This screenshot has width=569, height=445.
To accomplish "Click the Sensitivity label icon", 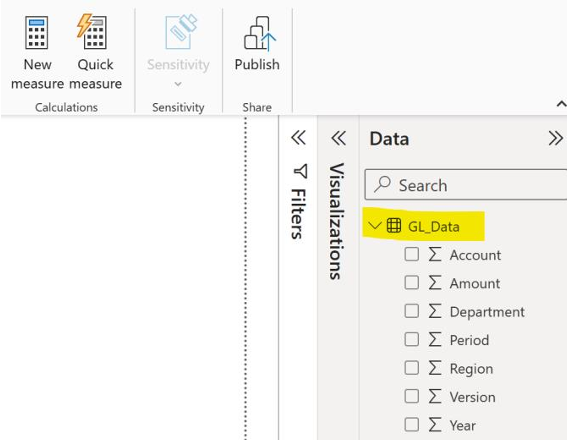I will coord(180,32).
